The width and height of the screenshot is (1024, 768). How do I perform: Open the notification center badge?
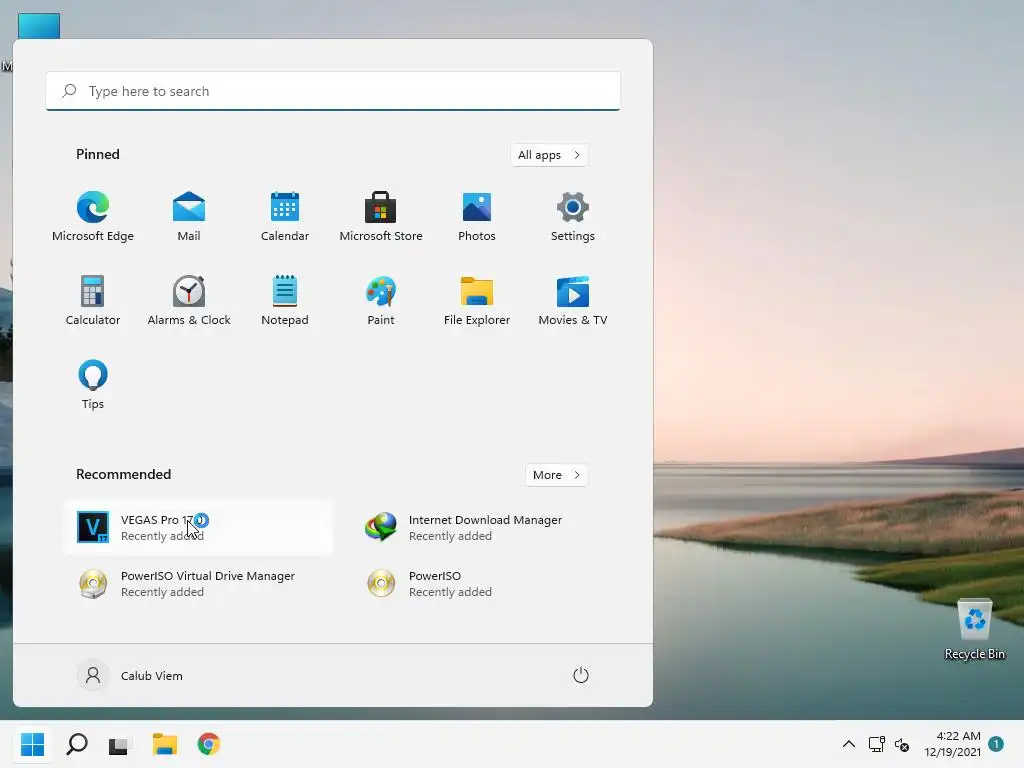point(996,744)
